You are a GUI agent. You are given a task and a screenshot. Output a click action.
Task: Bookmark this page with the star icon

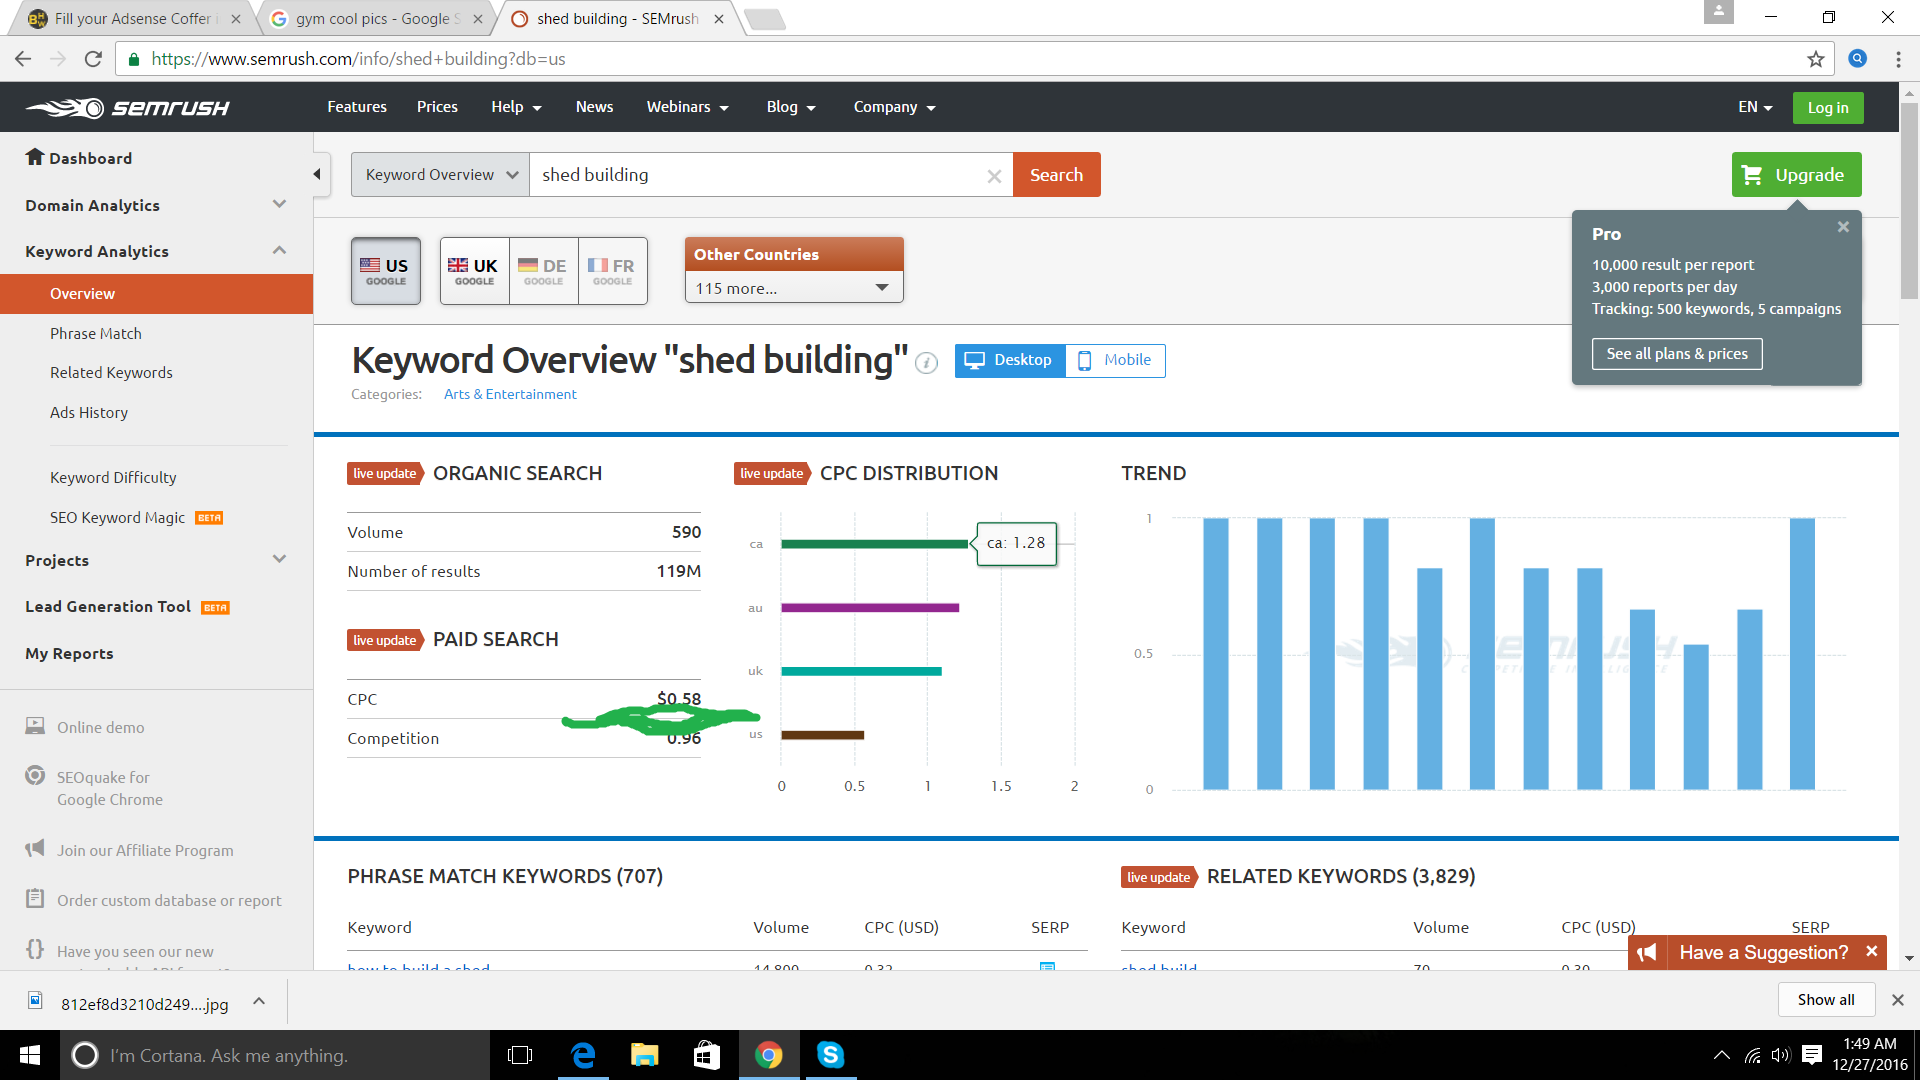point(1816,59)
